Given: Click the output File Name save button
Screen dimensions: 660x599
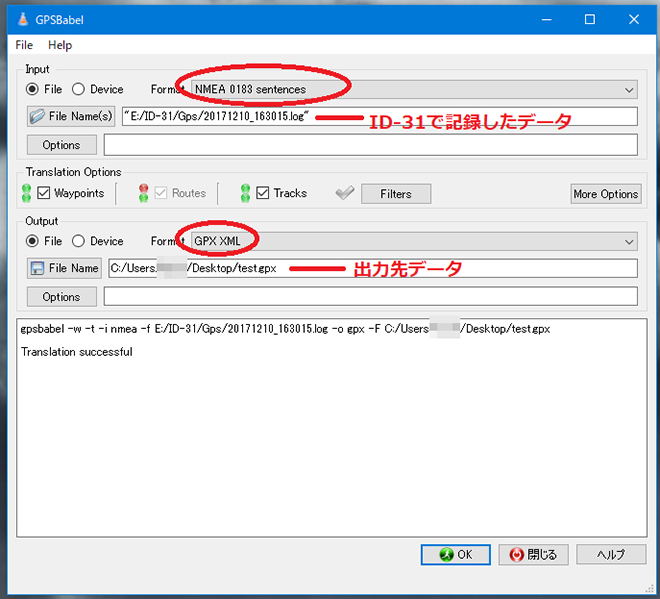Looking at the screenshot, I should pyautogui.click(x=64, y=268).
